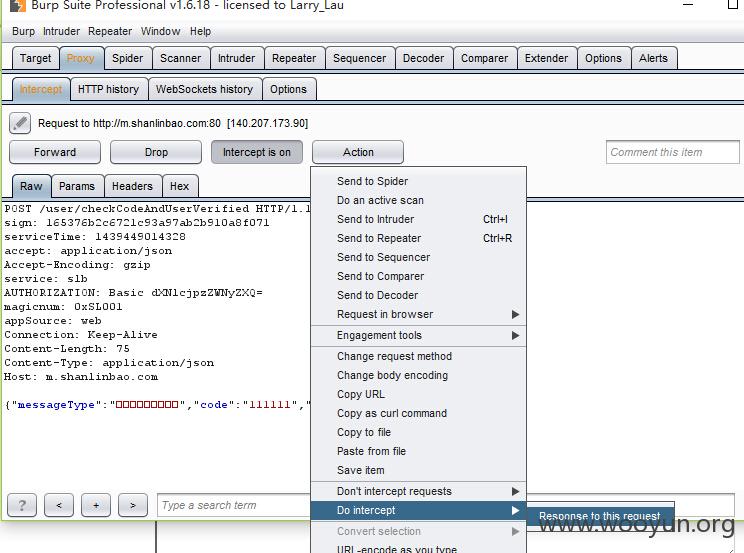Switch to the Headers view tab
Screen dimensions: 744x553
click(132, 186)
